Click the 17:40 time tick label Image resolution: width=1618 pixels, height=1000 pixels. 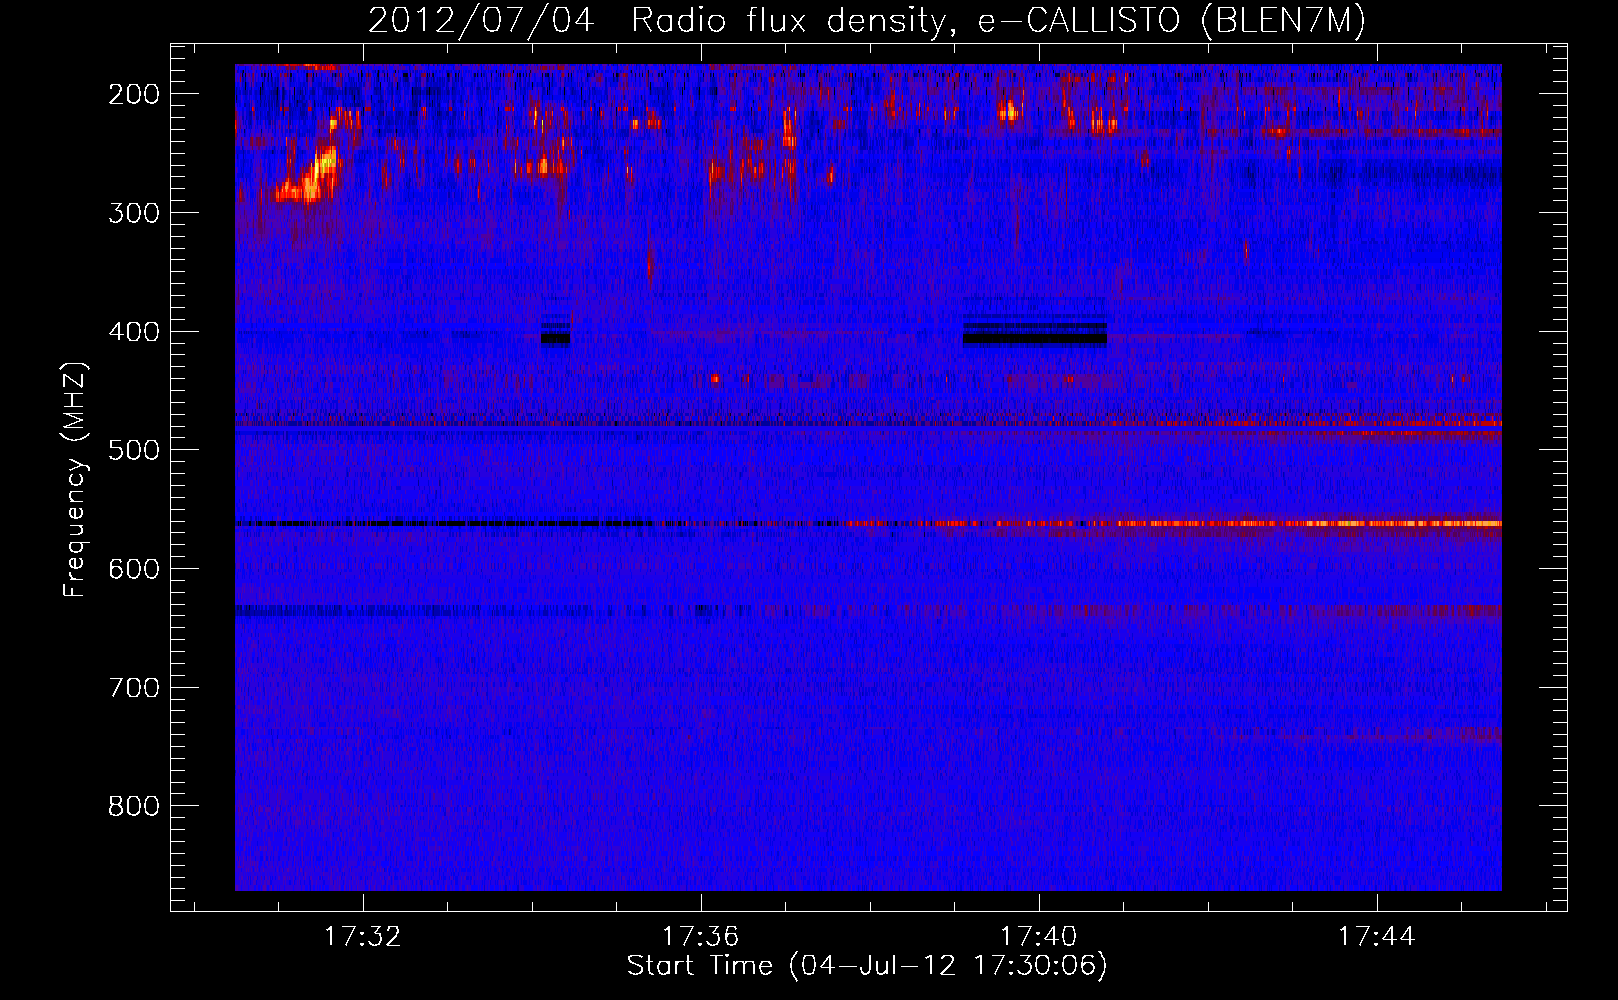pos(1039,936)
